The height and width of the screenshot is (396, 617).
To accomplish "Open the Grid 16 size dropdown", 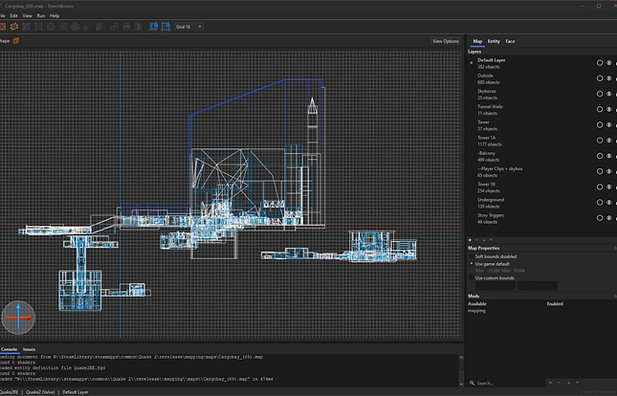I will [x=189, y=26].
